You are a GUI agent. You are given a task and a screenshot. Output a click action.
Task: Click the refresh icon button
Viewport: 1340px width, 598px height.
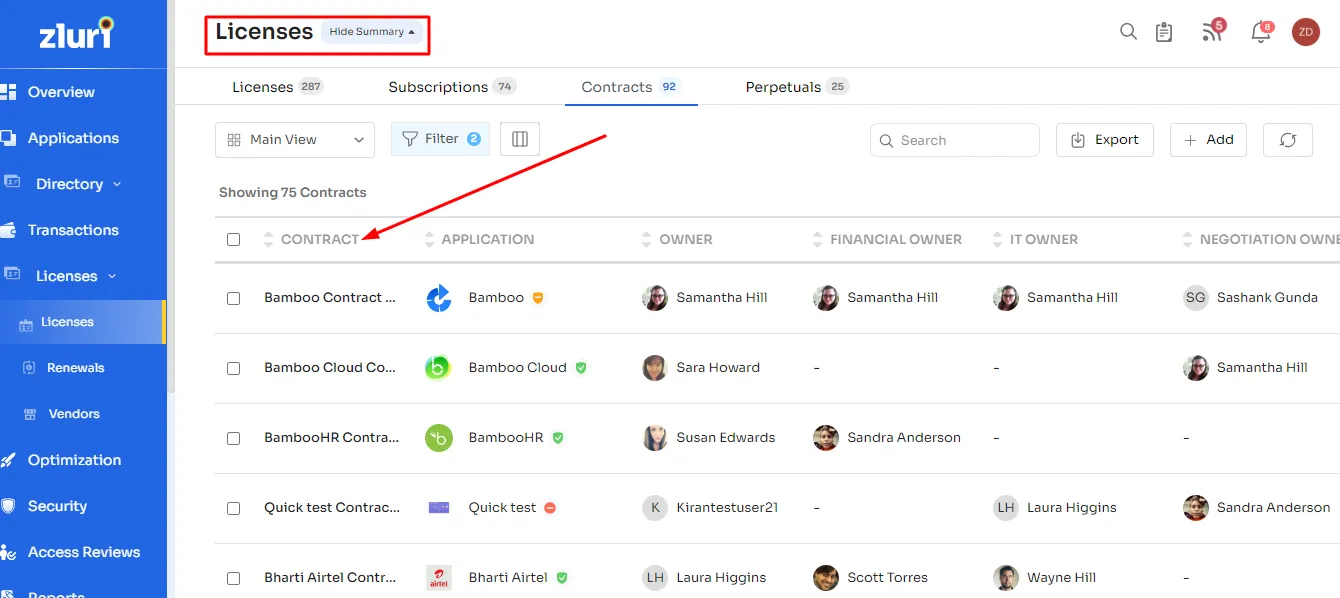1288,140
